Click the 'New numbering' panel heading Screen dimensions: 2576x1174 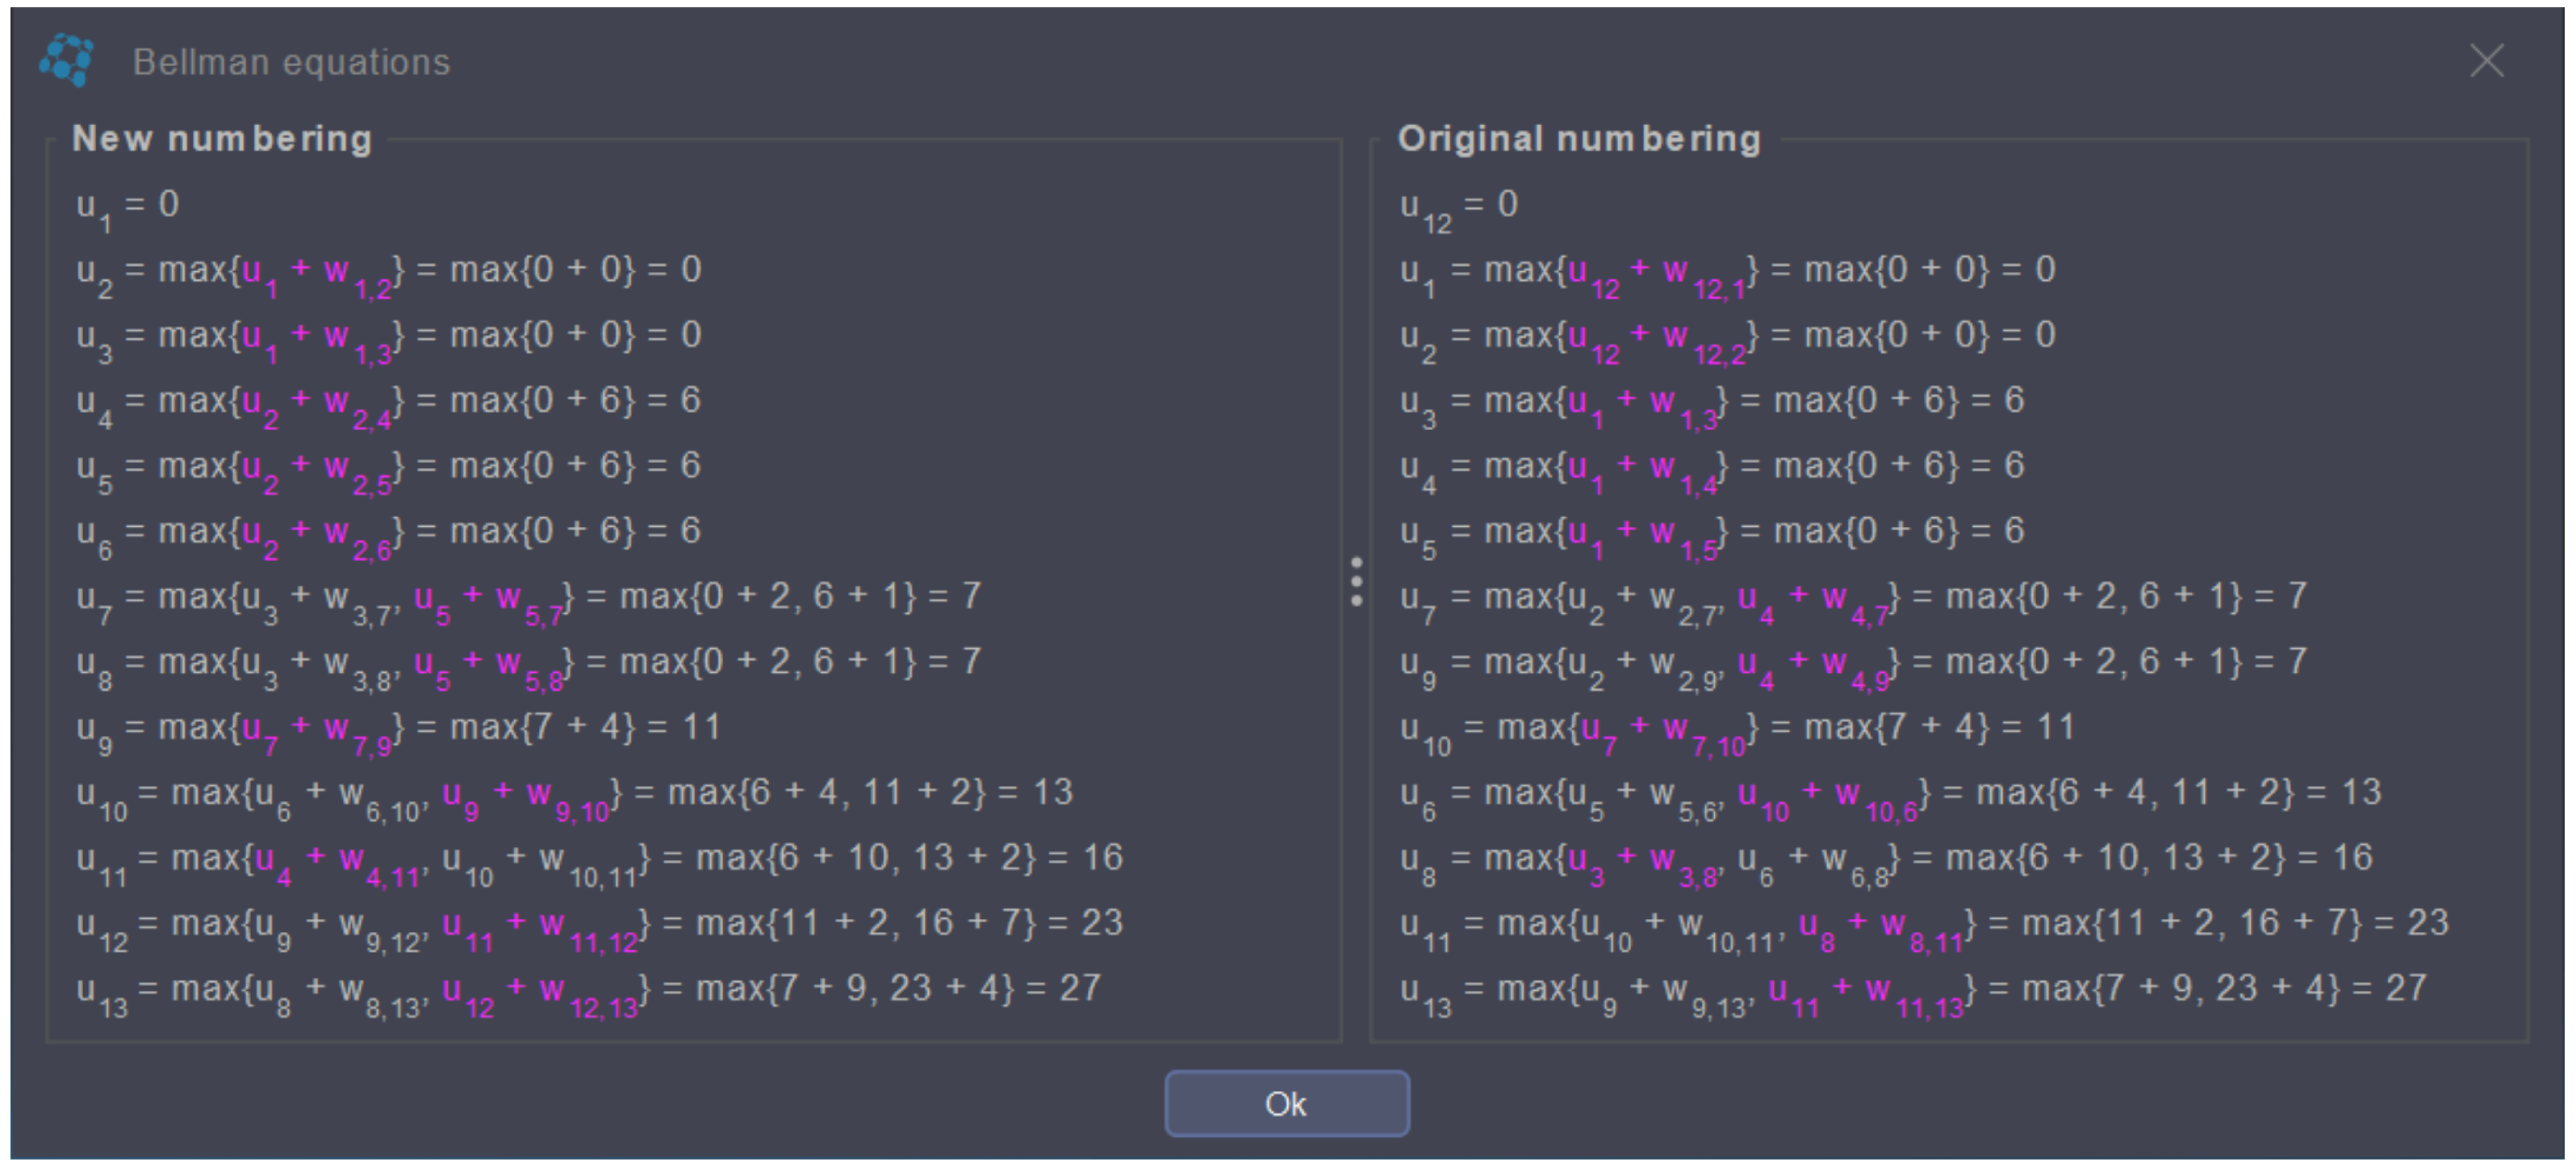coord(222,138)
